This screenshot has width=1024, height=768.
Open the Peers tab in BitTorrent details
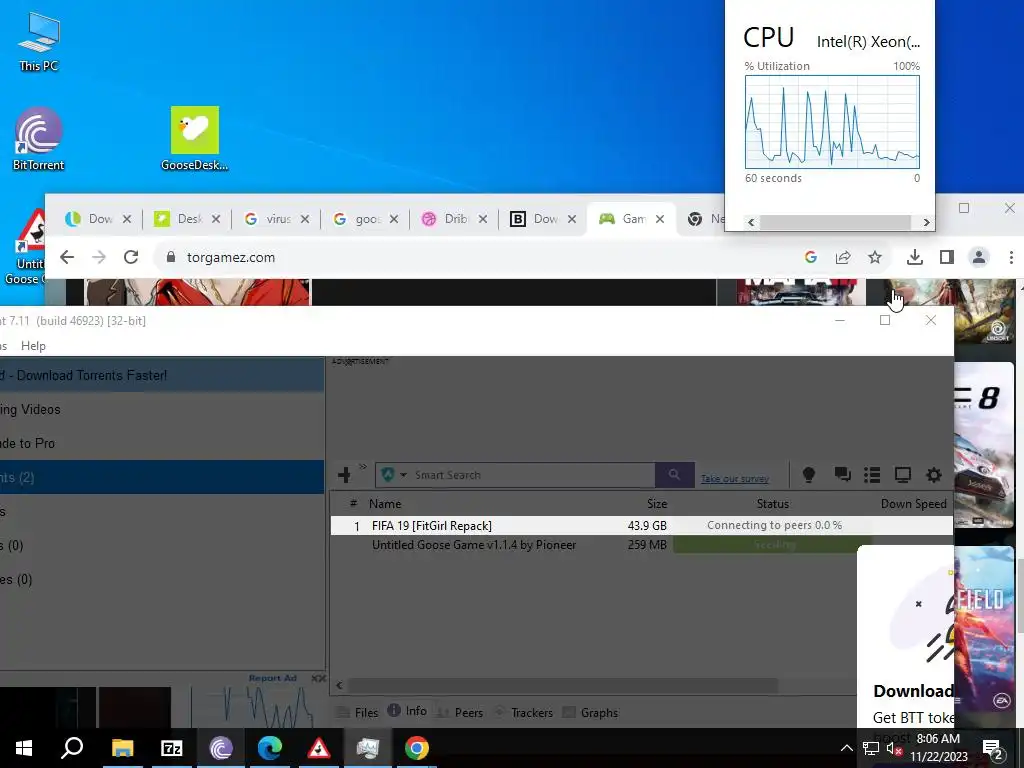(x=460, y=712)
